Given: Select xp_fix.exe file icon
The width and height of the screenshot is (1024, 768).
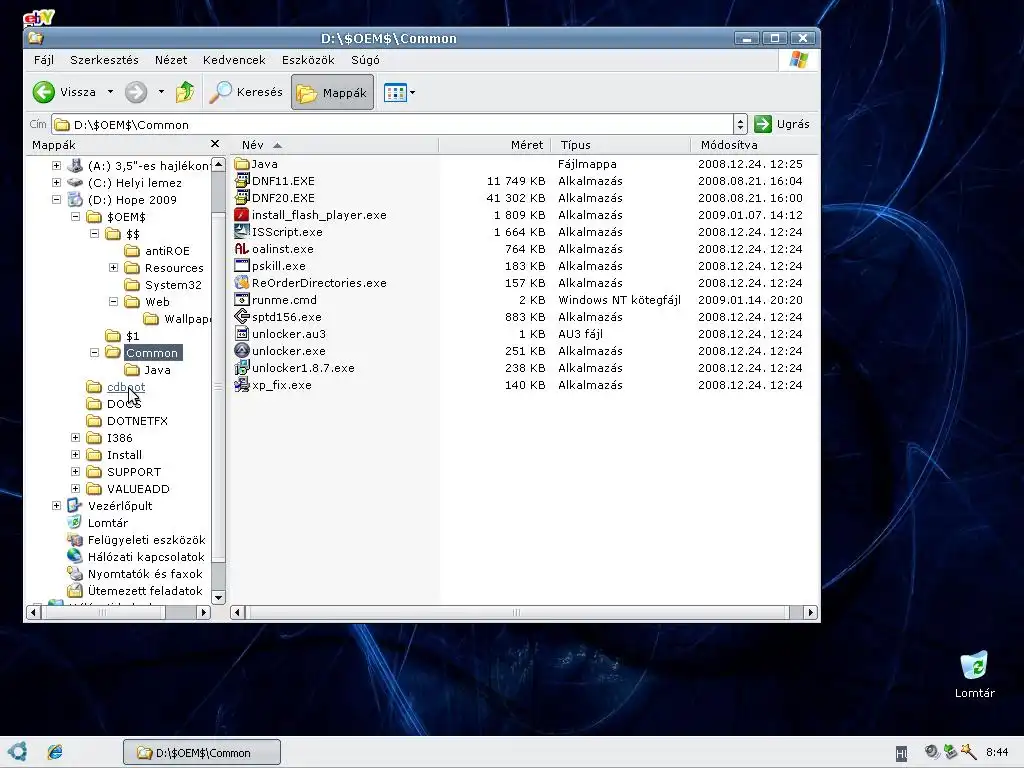Looking at the screenshot, I should (242, 384).
